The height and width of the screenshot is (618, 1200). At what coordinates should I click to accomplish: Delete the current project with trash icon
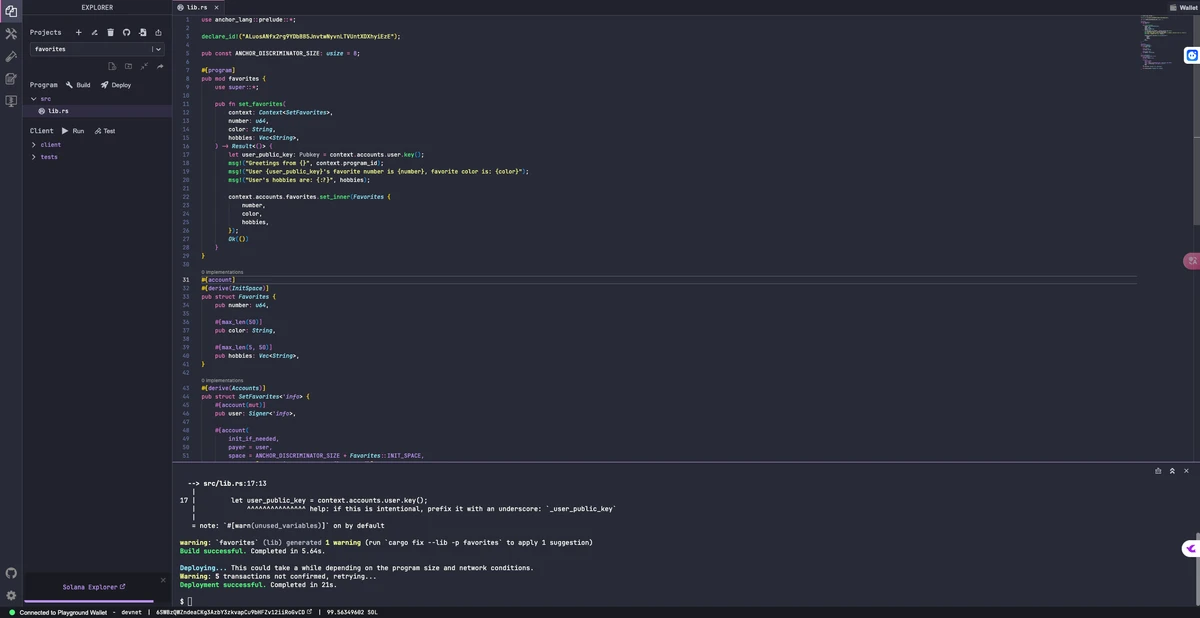point(110,32)
